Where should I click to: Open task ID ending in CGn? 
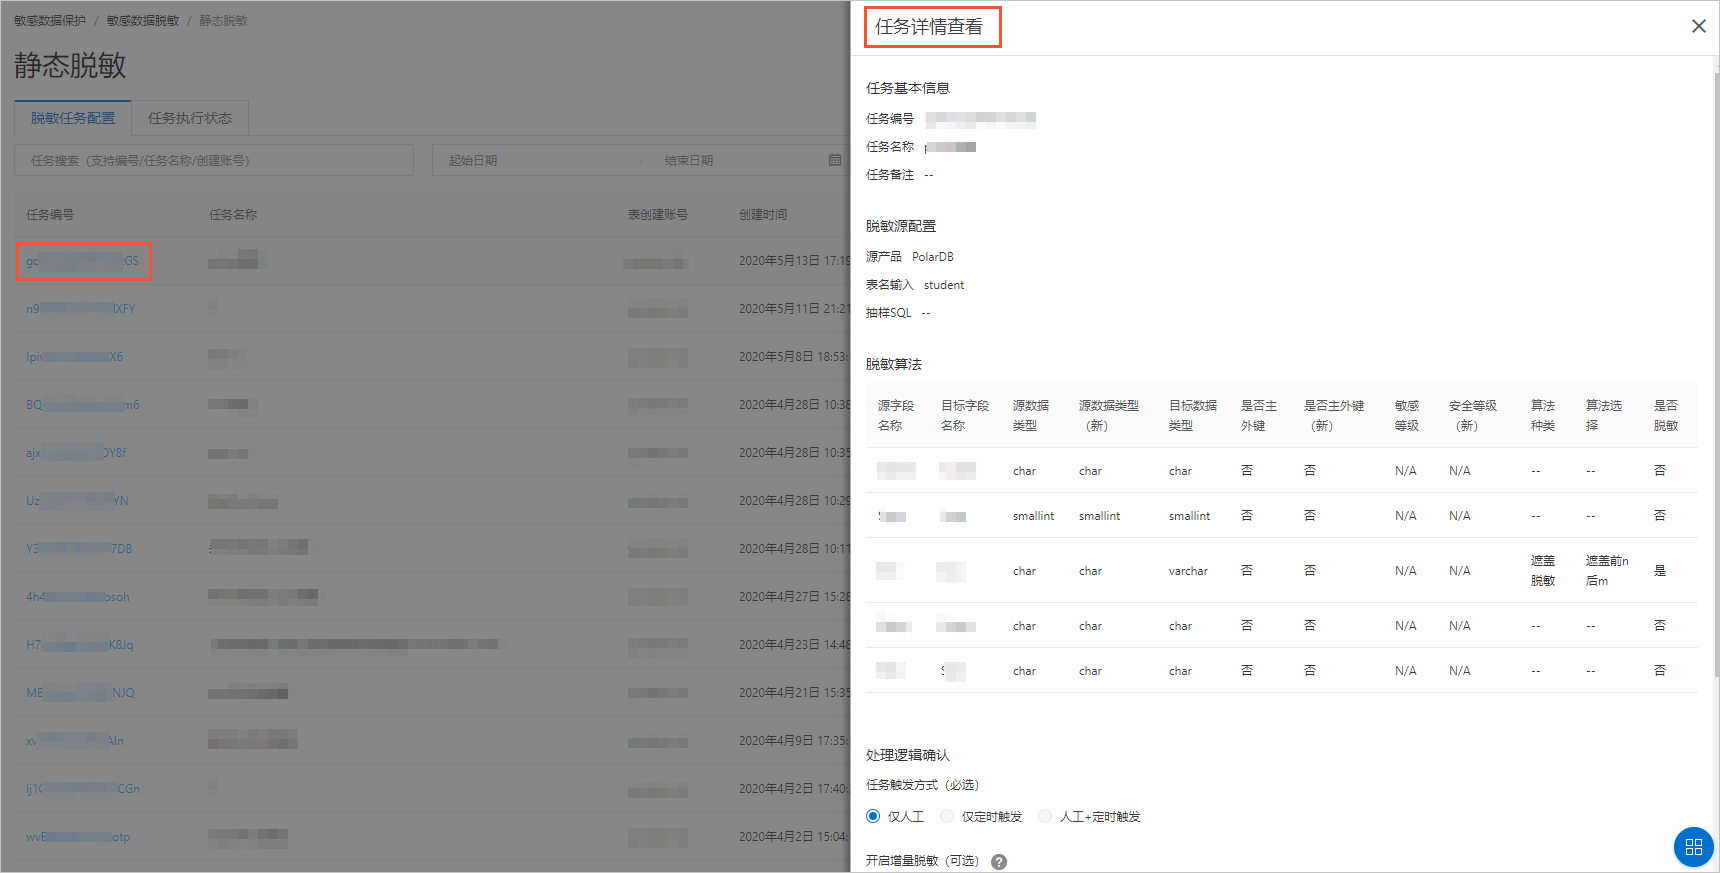(83, 789)
